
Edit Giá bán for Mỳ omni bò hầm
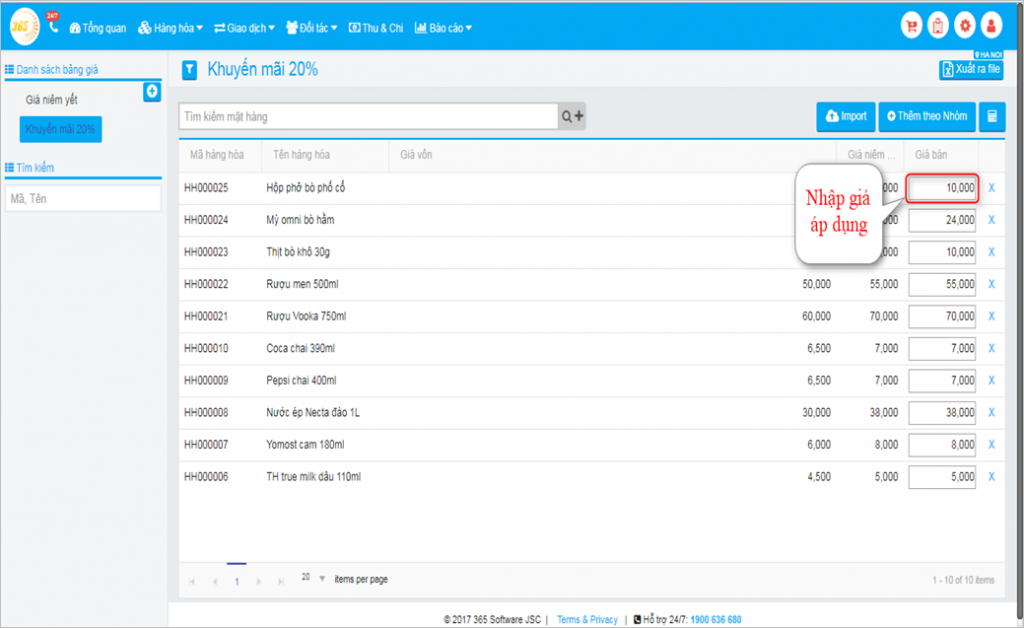click(x=942, y=220)
